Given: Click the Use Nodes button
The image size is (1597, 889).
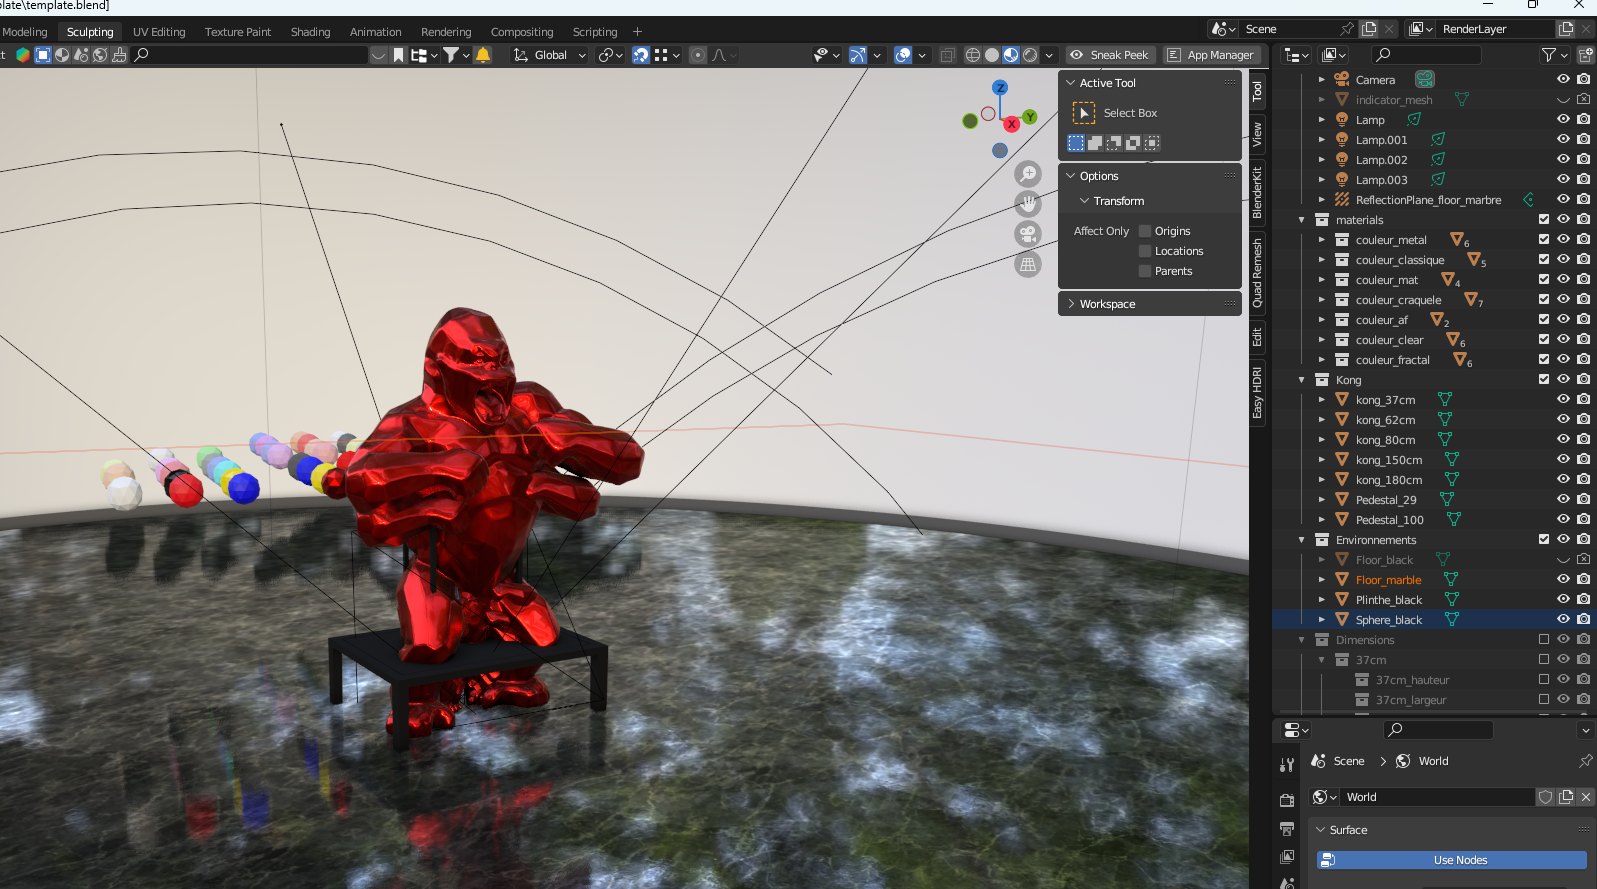Looking at the screenshot, I should 1451,860.
